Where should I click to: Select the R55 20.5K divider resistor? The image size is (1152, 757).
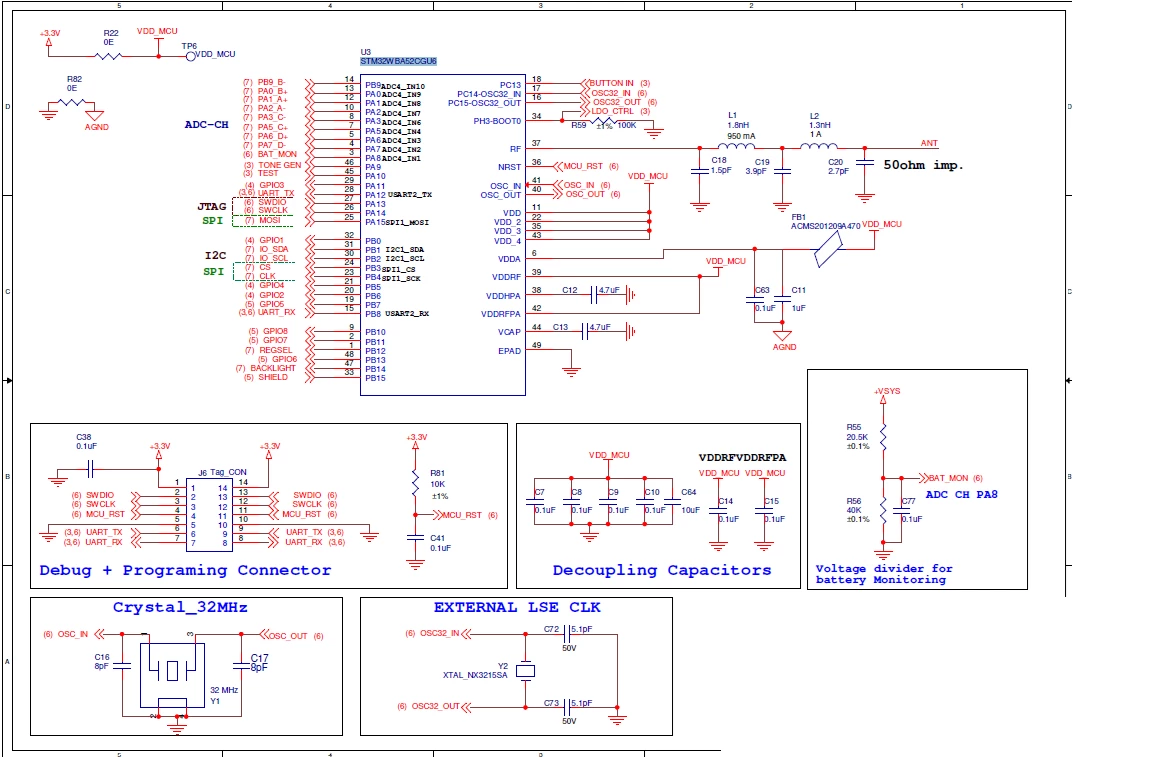[x=883, y=438]
